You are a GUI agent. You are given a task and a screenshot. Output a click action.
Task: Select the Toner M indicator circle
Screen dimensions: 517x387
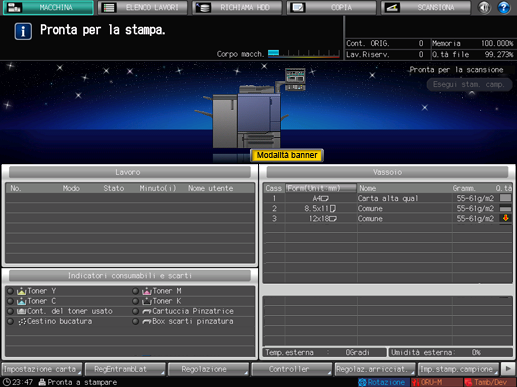135,291
